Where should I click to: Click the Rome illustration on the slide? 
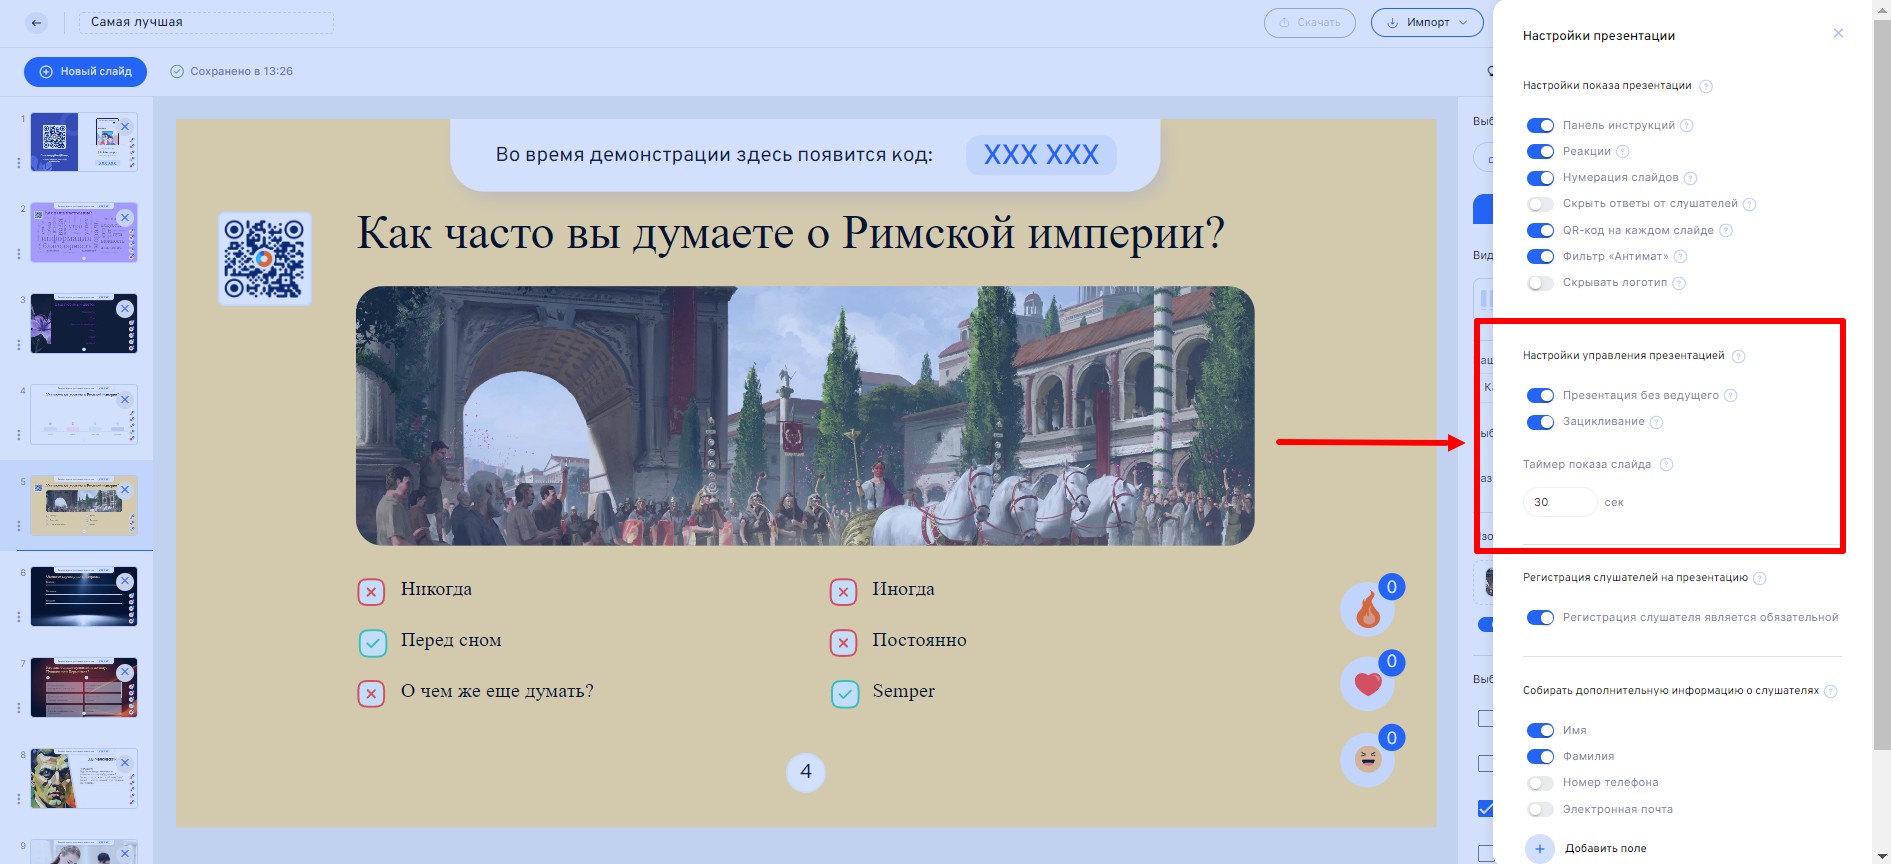pos(805,416)
